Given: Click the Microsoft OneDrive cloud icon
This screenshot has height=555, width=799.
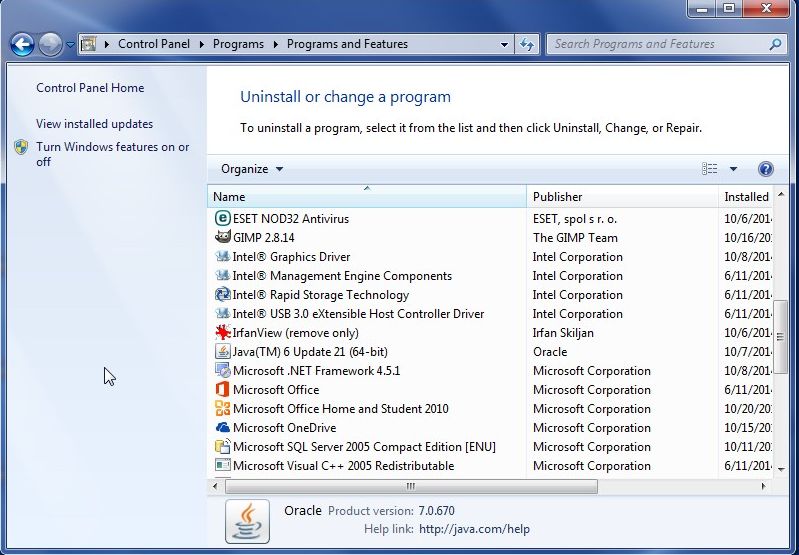Looking at the screenshot, I should [x=222, y=428].
